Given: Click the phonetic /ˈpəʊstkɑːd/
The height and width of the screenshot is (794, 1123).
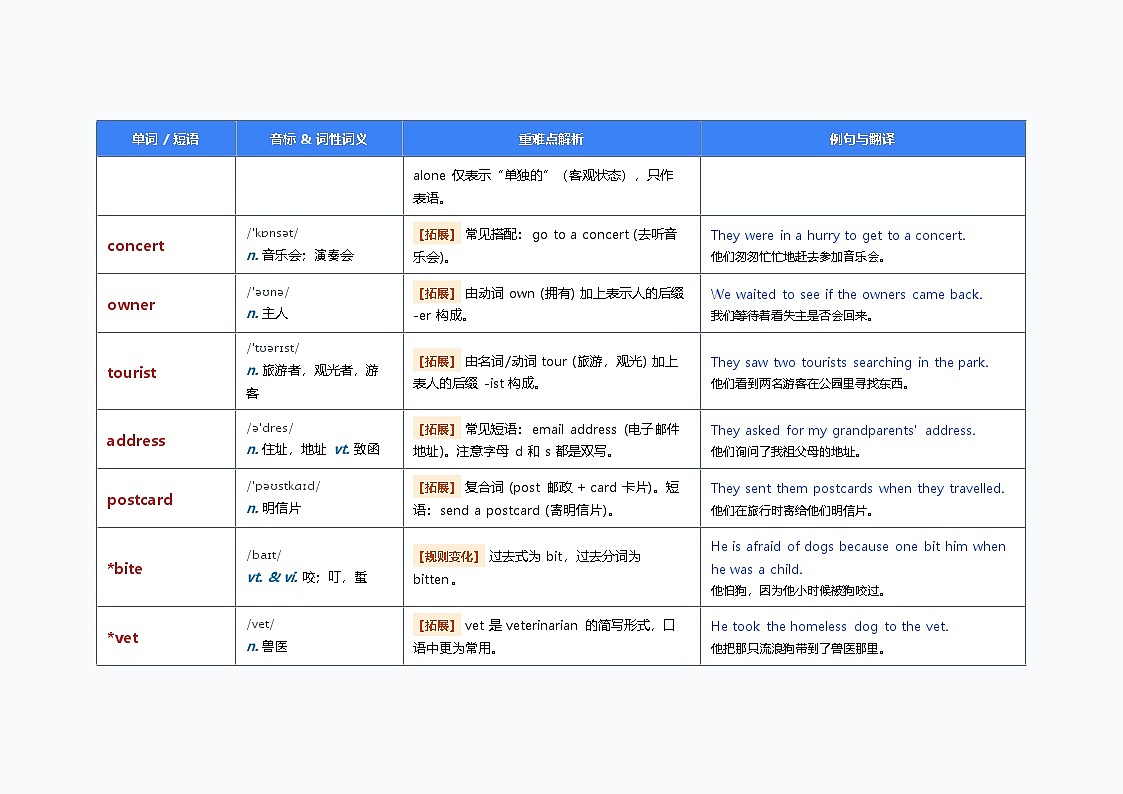Looking at the screenshot, I should (283, 486).
